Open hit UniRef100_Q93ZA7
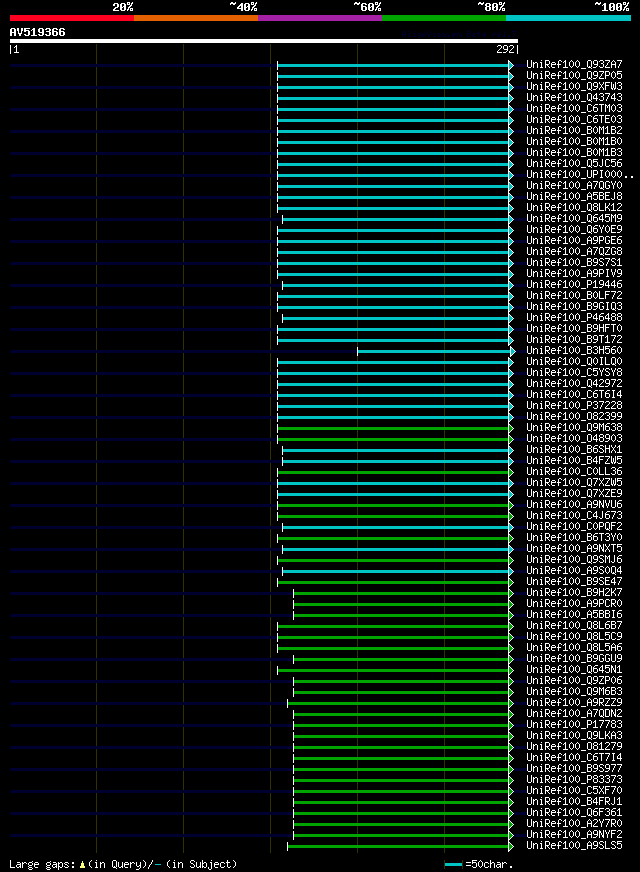 point(574,65)
